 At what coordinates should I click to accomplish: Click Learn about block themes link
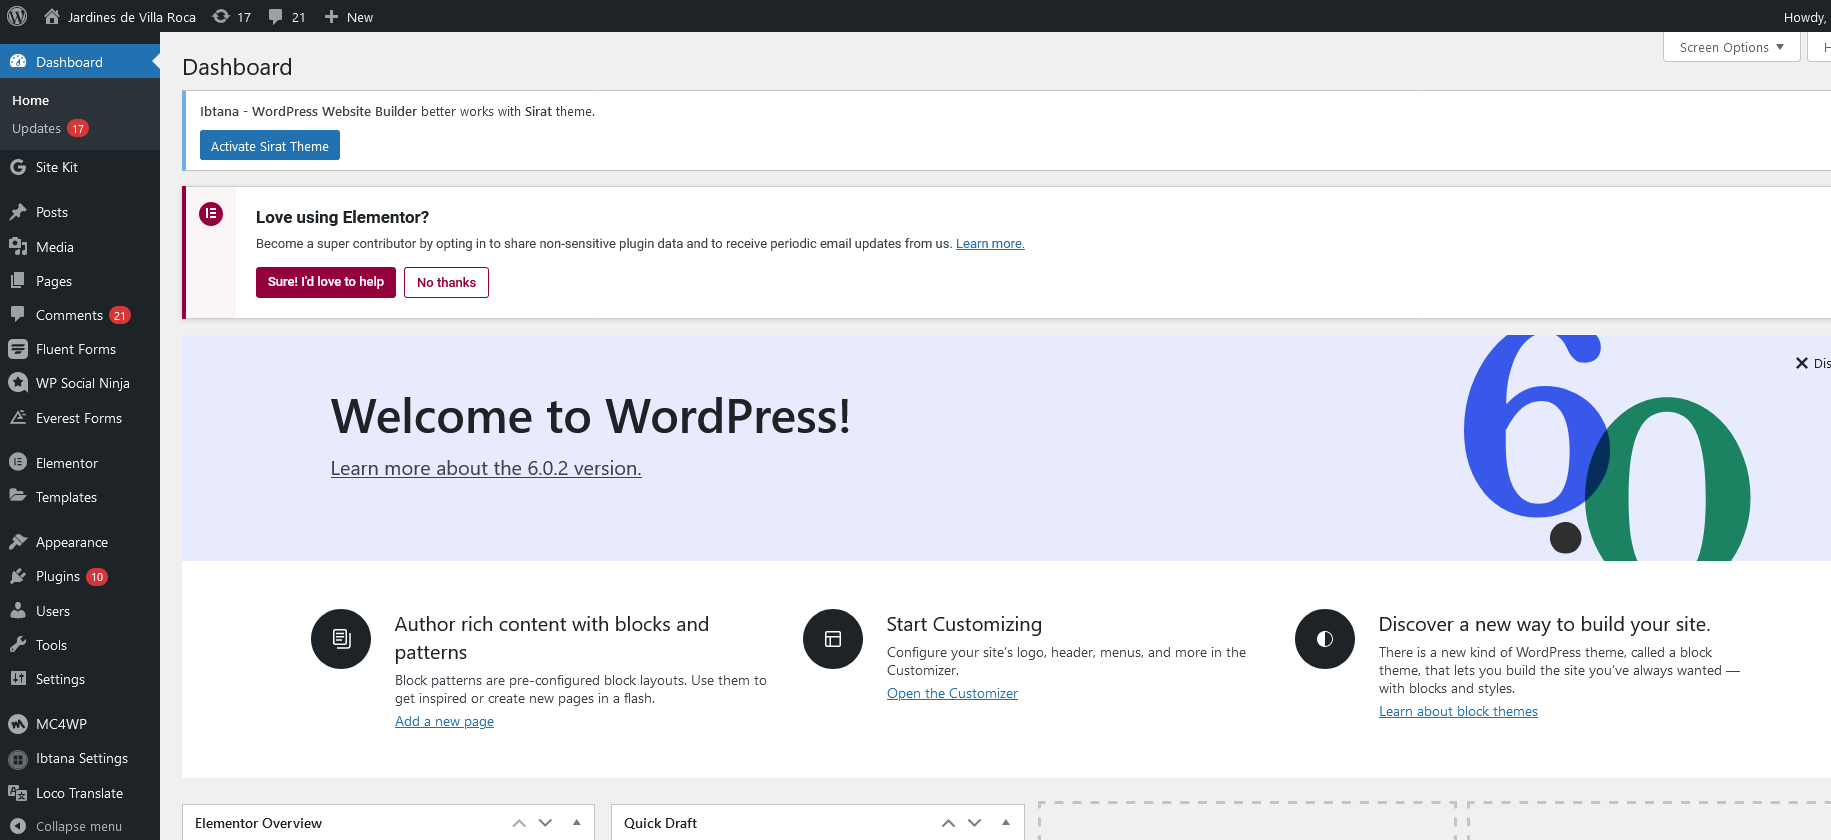1458,711
